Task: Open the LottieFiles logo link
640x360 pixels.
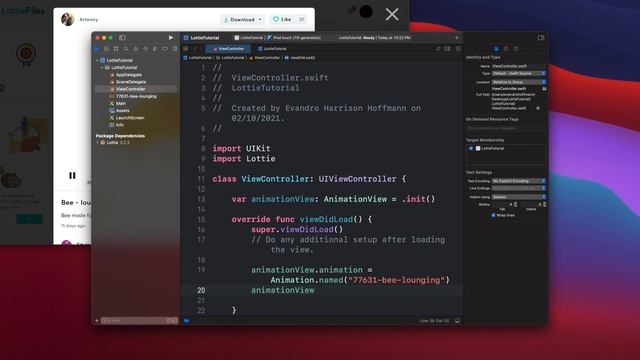Action: pos(22,11)
